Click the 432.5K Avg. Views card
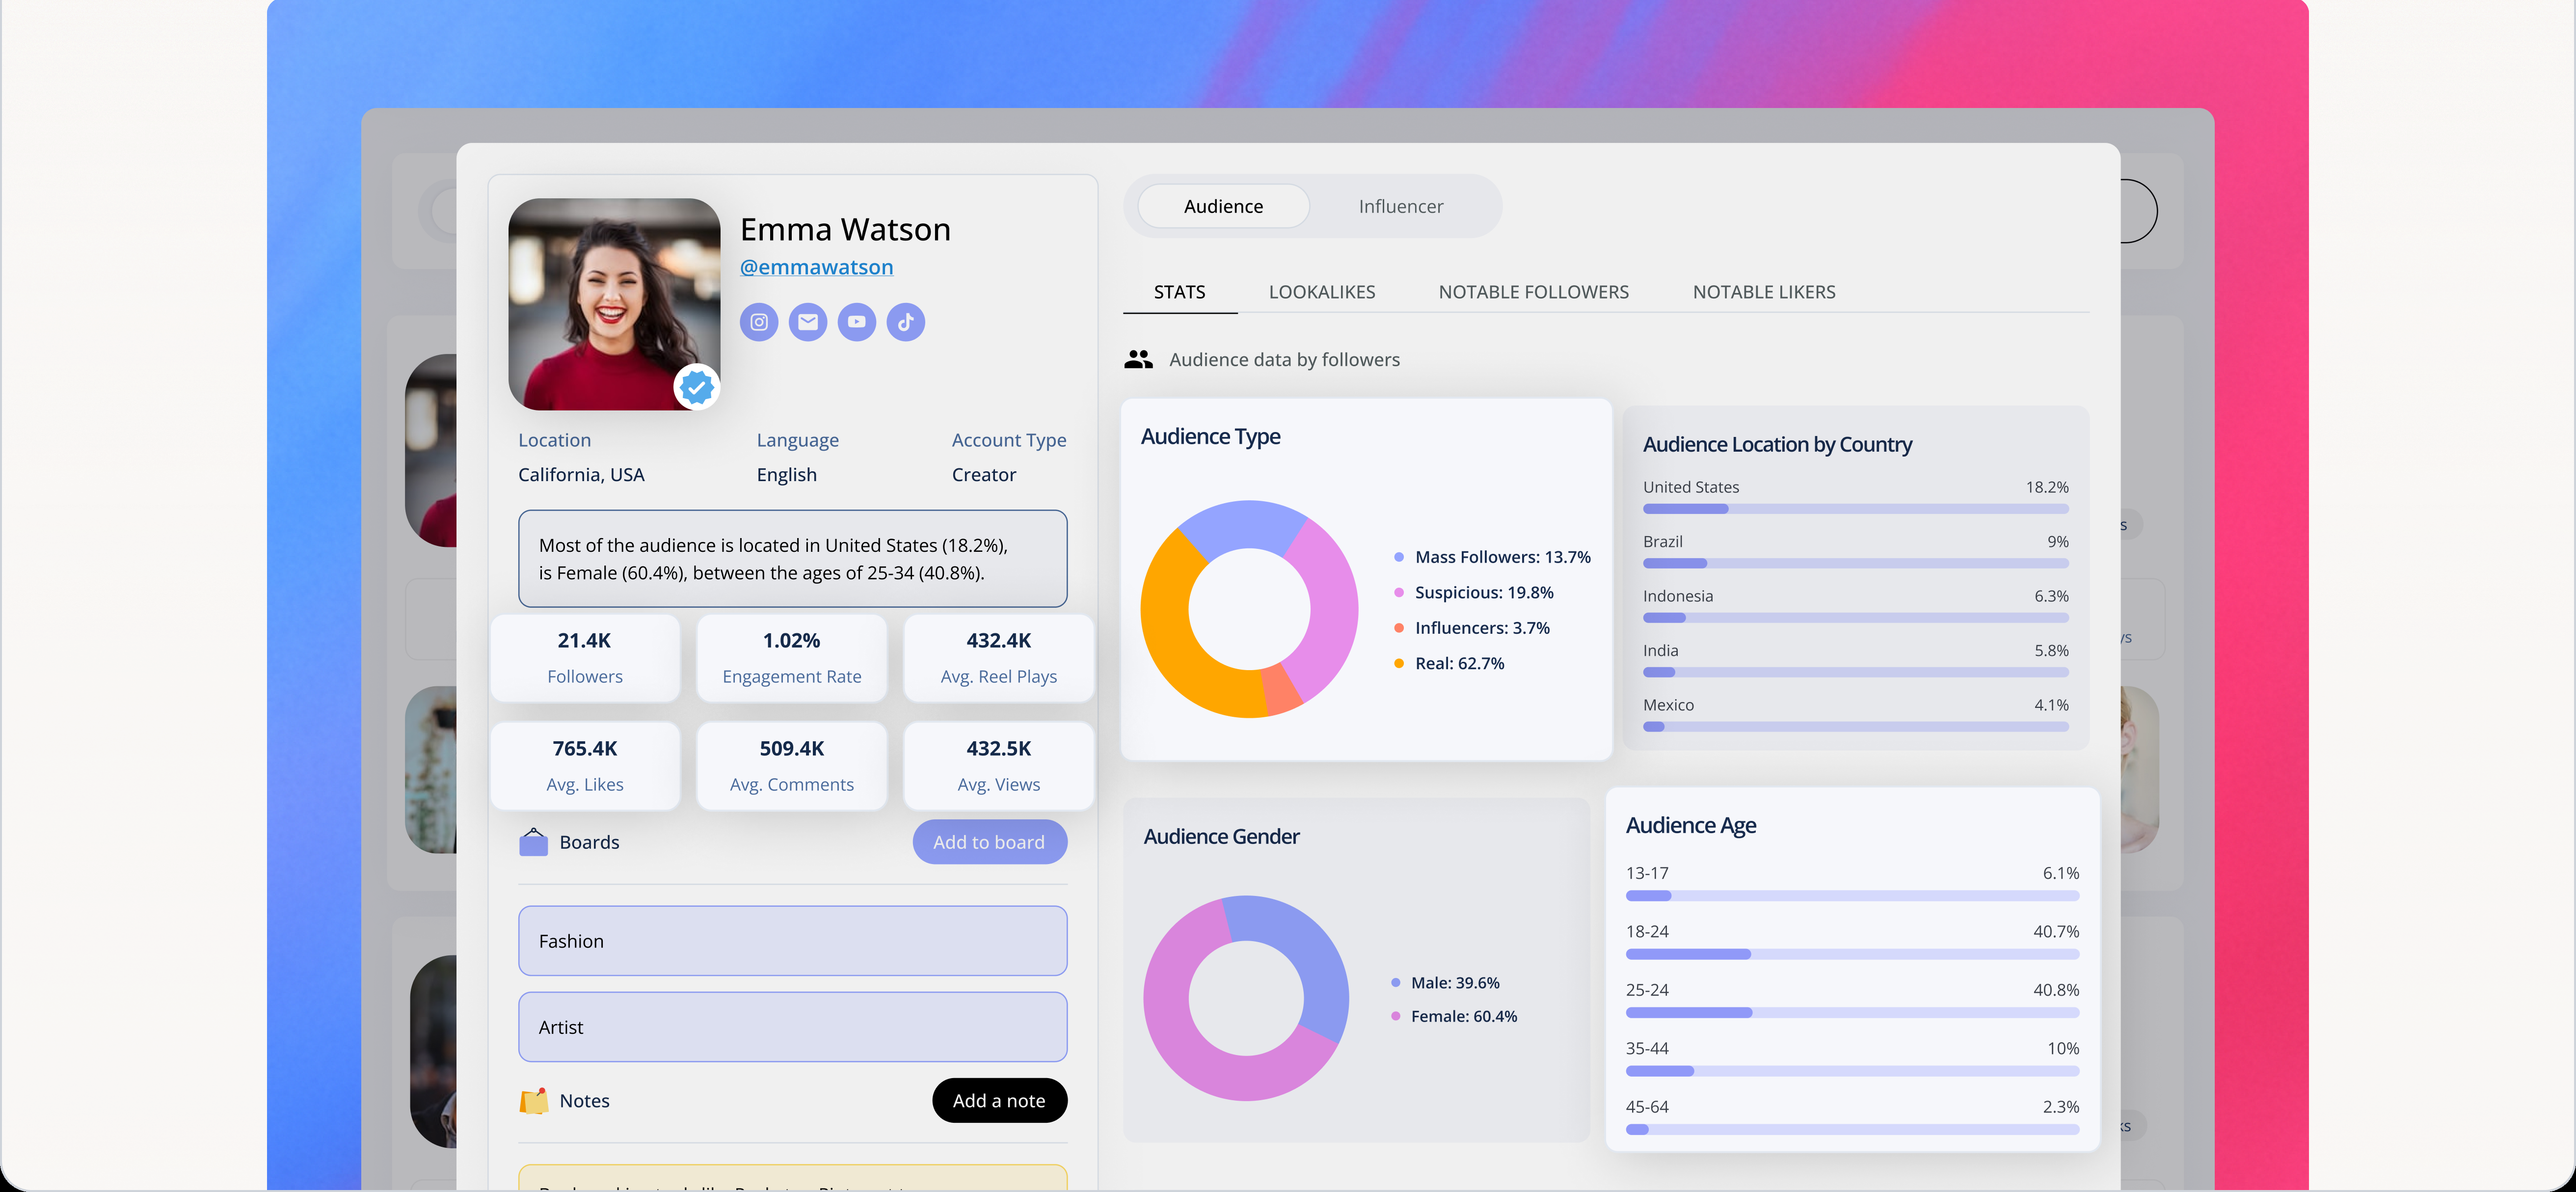Image resolution: width=2576 pixels, height=1192 pixels. click(998, 766)
